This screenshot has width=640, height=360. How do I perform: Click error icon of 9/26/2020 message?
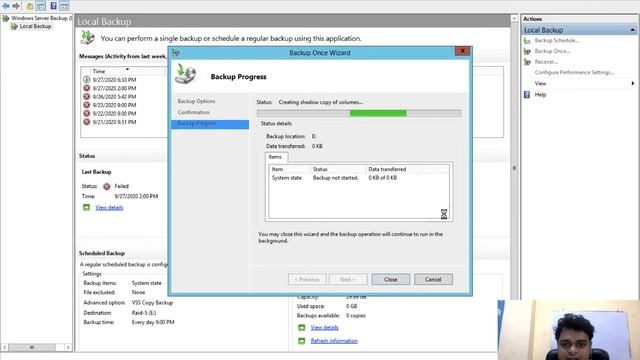click(87, 97)
